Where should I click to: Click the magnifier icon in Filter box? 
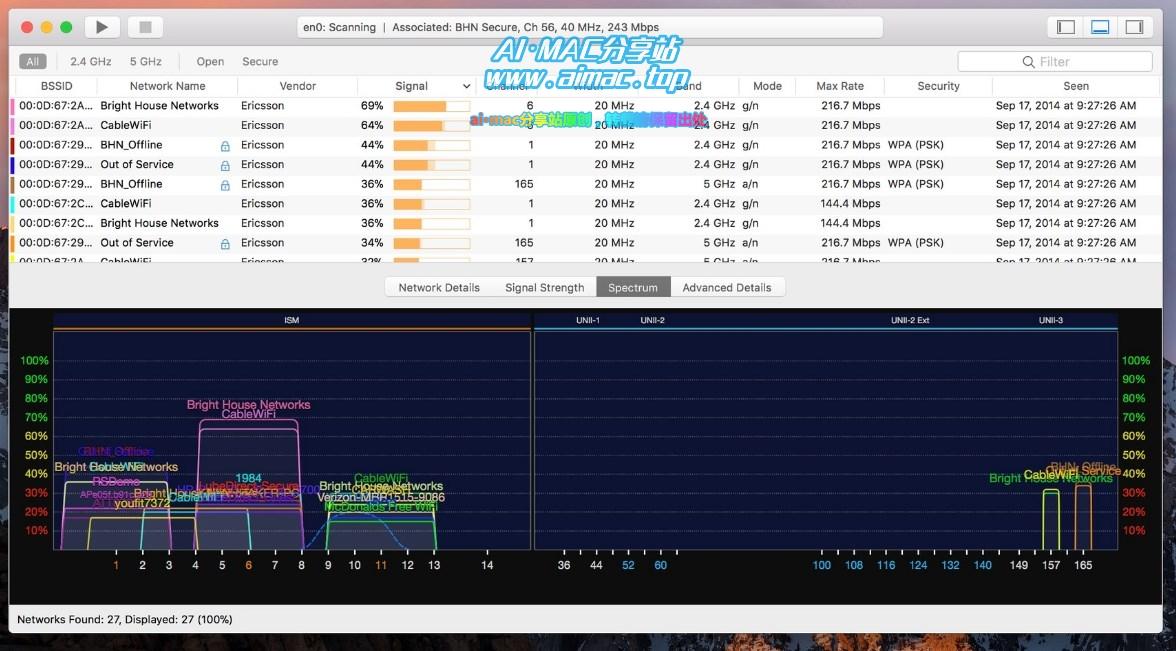1028,62
